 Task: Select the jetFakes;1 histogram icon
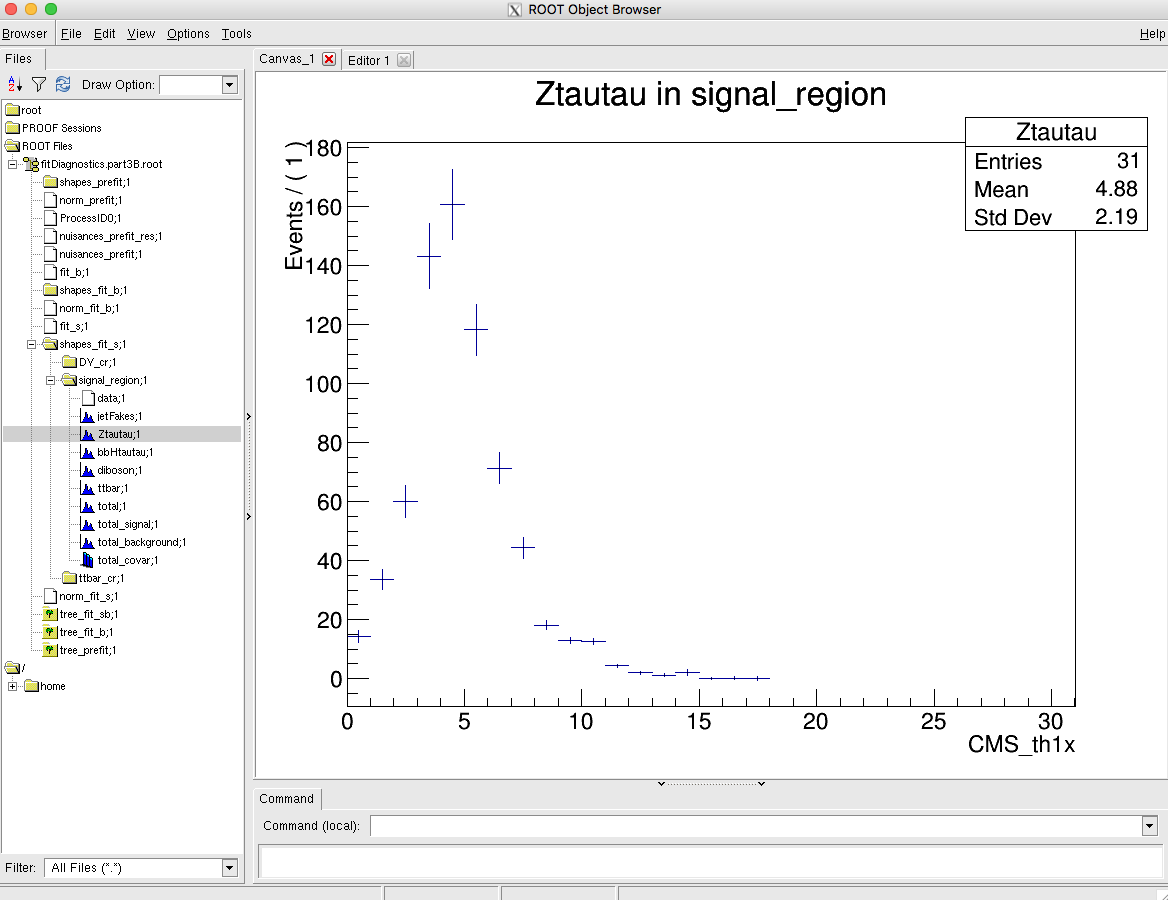point(87,416)
